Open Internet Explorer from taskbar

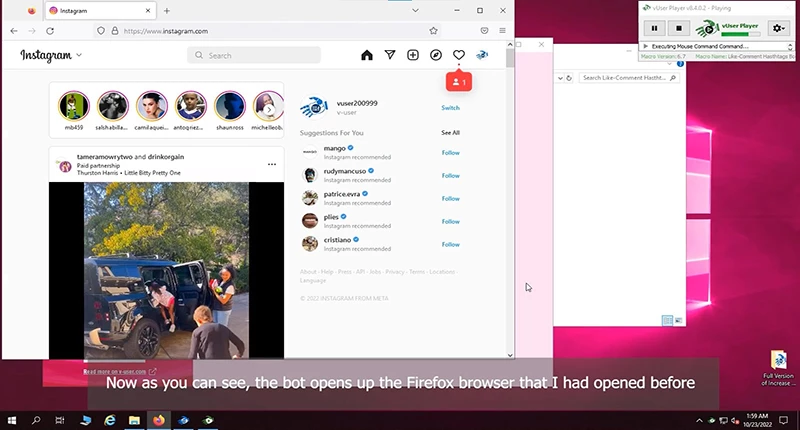tap(110, 420)
